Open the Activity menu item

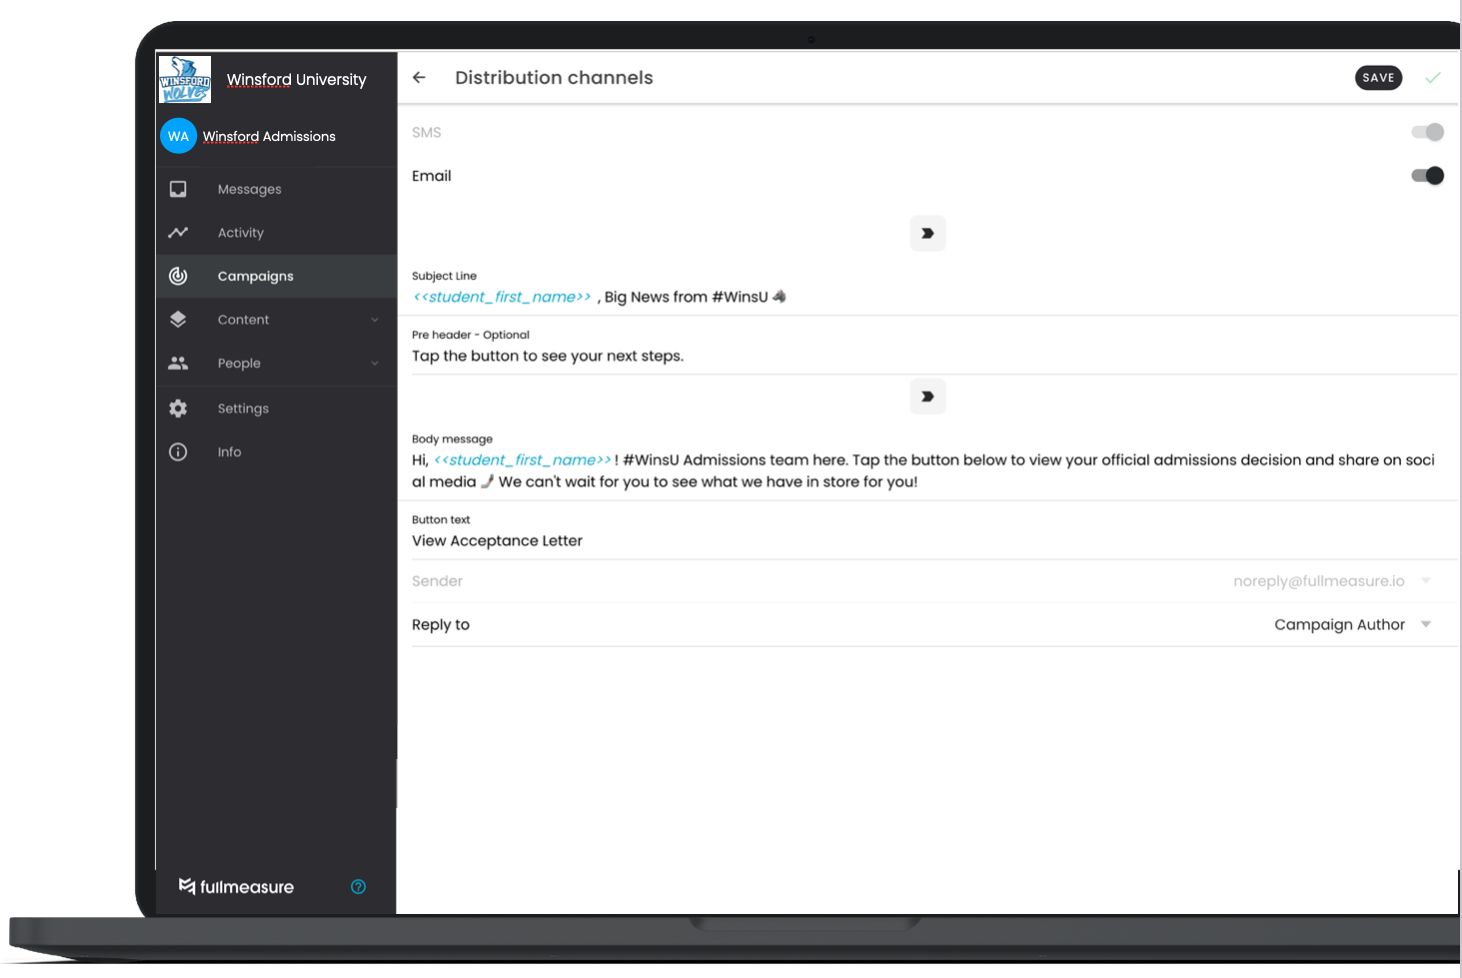point(277,232)
